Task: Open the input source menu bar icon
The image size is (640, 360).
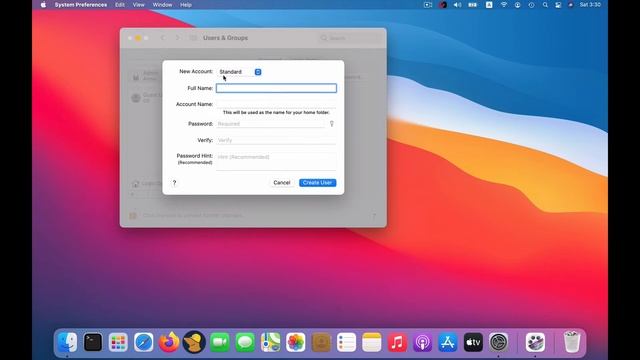Action: (489, 5)
